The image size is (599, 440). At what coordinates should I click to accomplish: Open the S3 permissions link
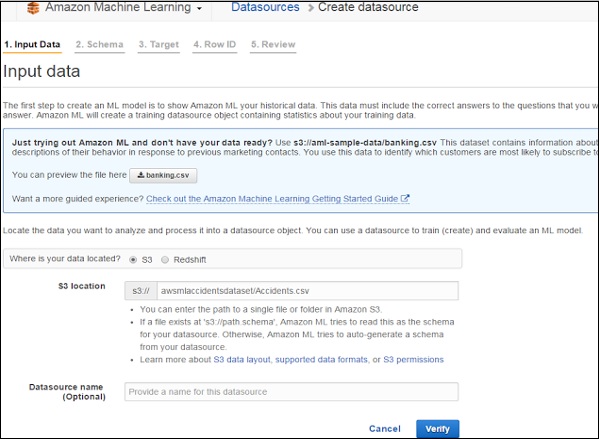413,359
